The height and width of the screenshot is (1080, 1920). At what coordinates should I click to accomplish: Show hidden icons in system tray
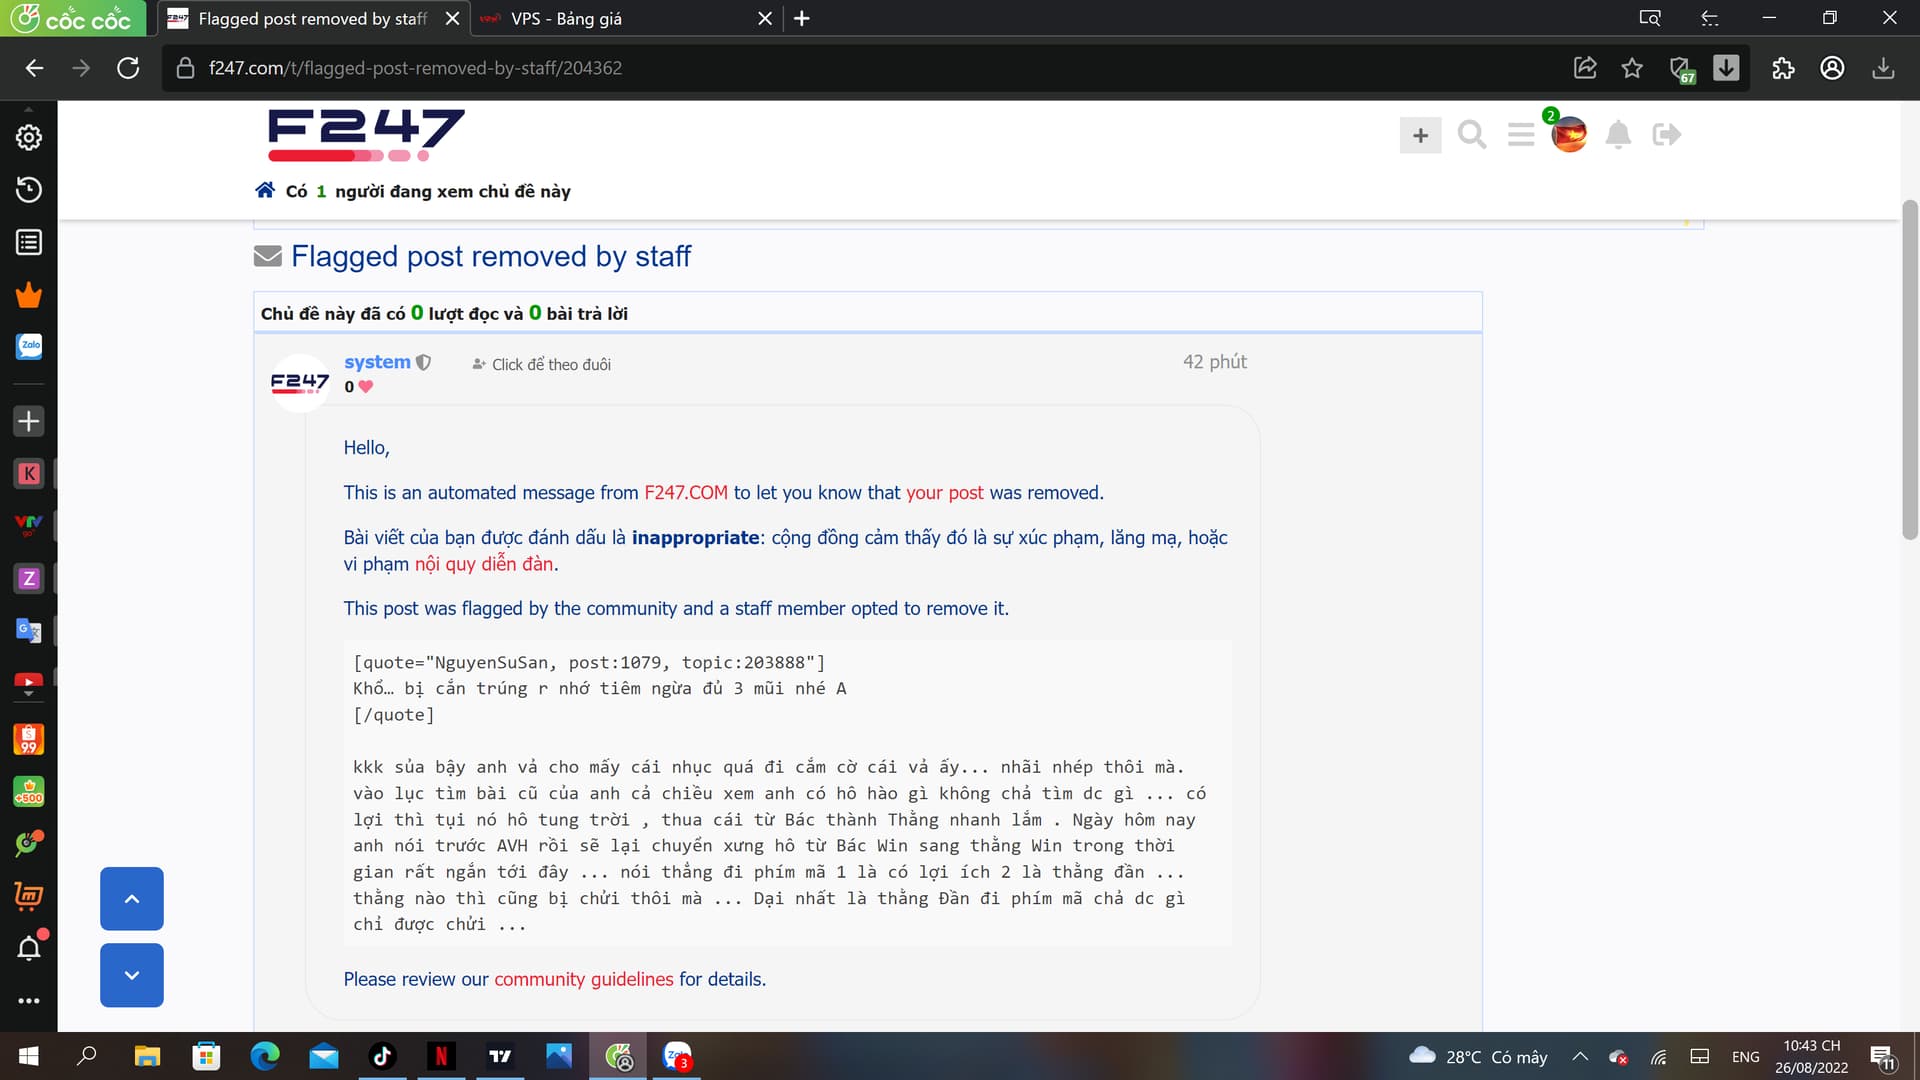pos(1580,1056)
